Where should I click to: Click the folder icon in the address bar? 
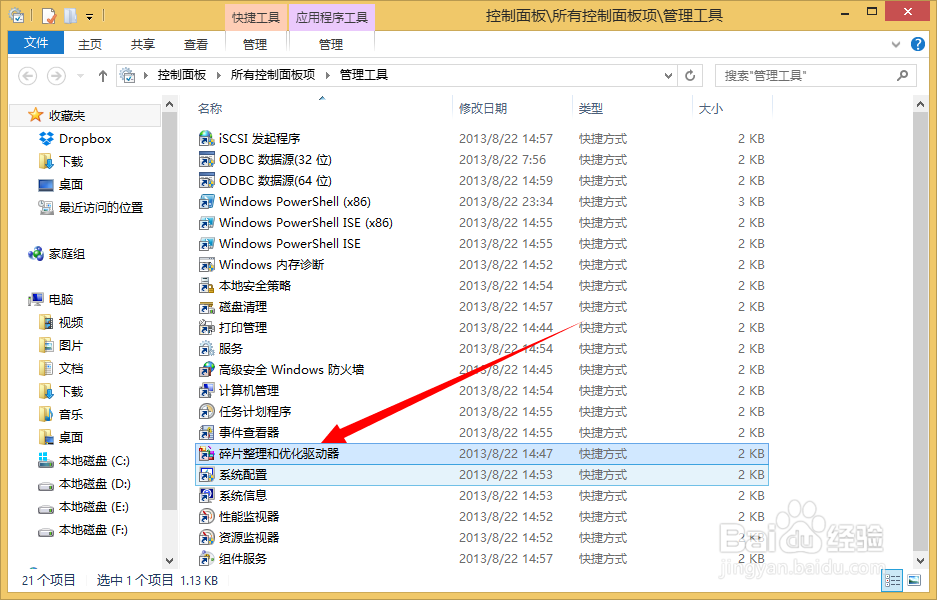click(x=128, y=75)
